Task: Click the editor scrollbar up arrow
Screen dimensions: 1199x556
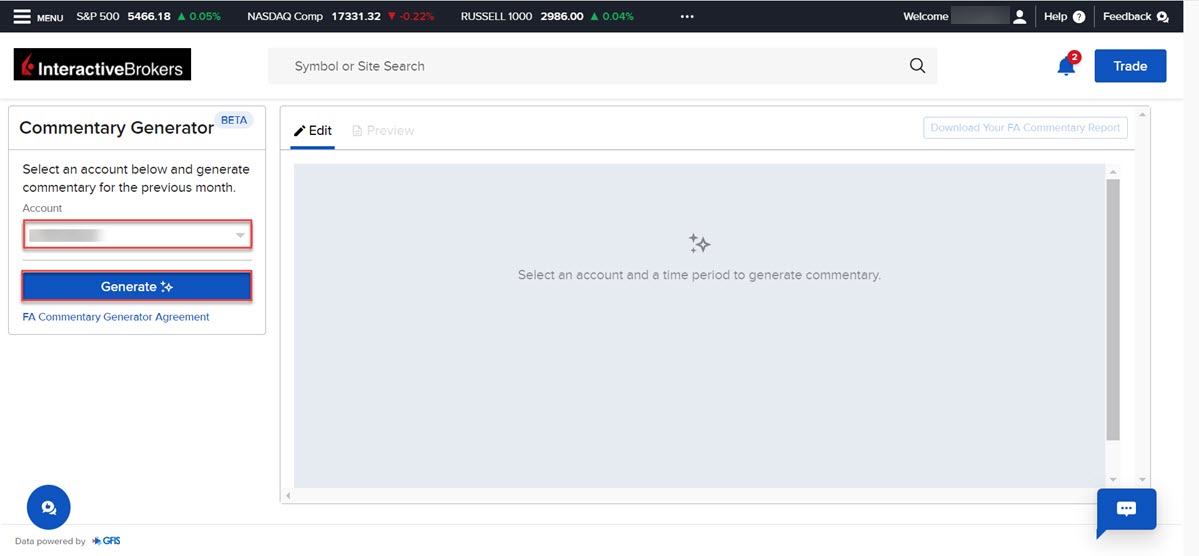Action: [1113, 171]
